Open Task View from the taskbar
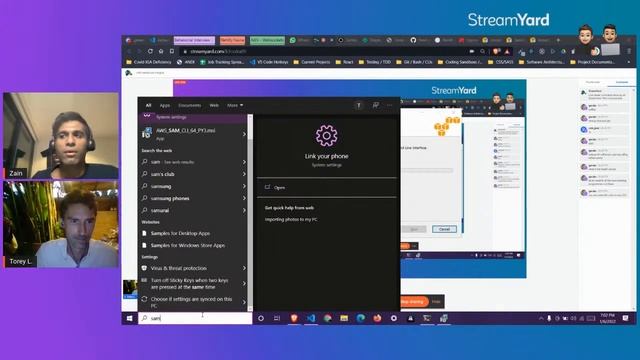Viewport: 640px width, 360px height. (x=277, y=318)
